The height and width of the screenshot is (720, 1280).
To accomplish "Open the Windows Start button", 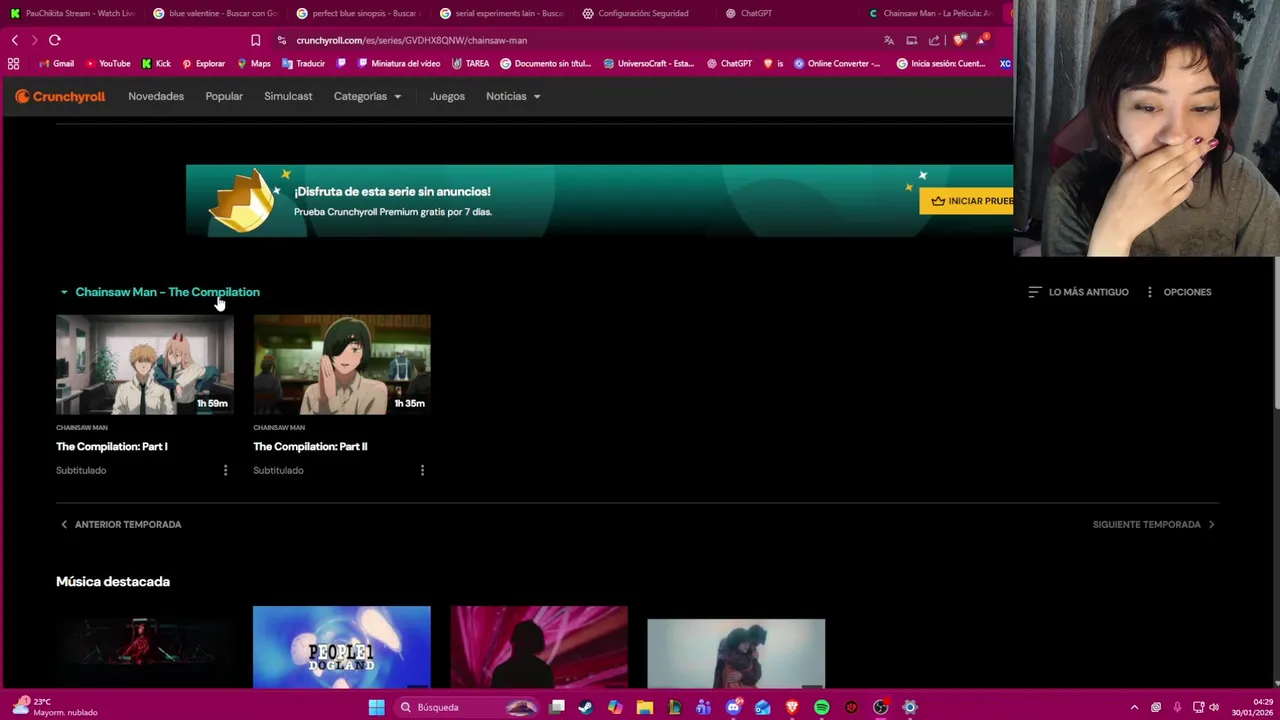I will [376, 707].
